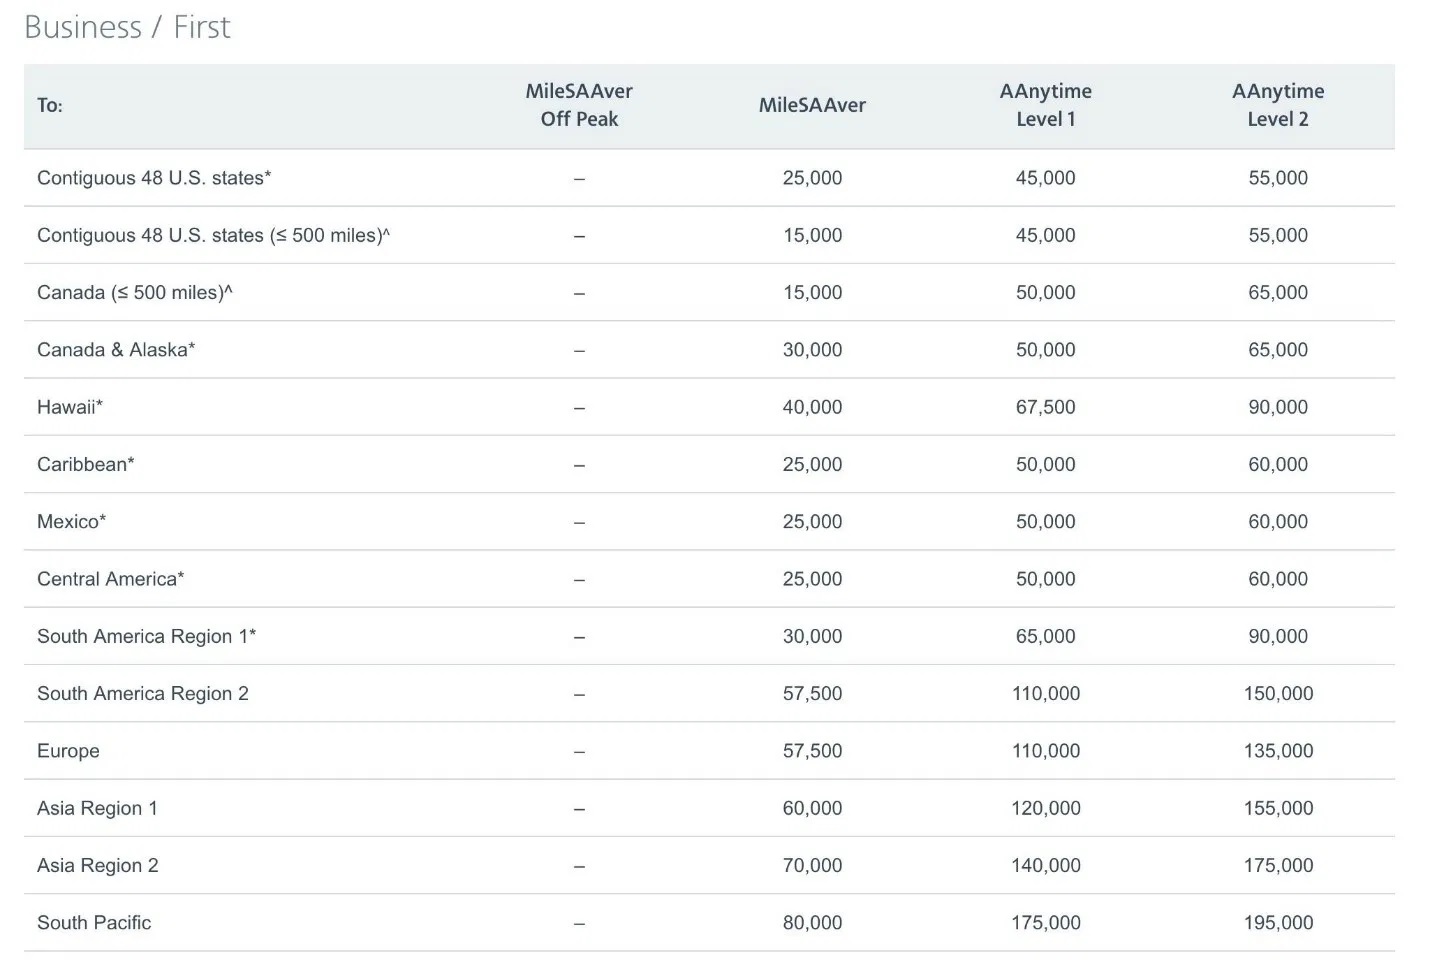Click Canada (≤ 500 miles) row label
This screenshot has width=1430, height=974.
pos(135,293)
